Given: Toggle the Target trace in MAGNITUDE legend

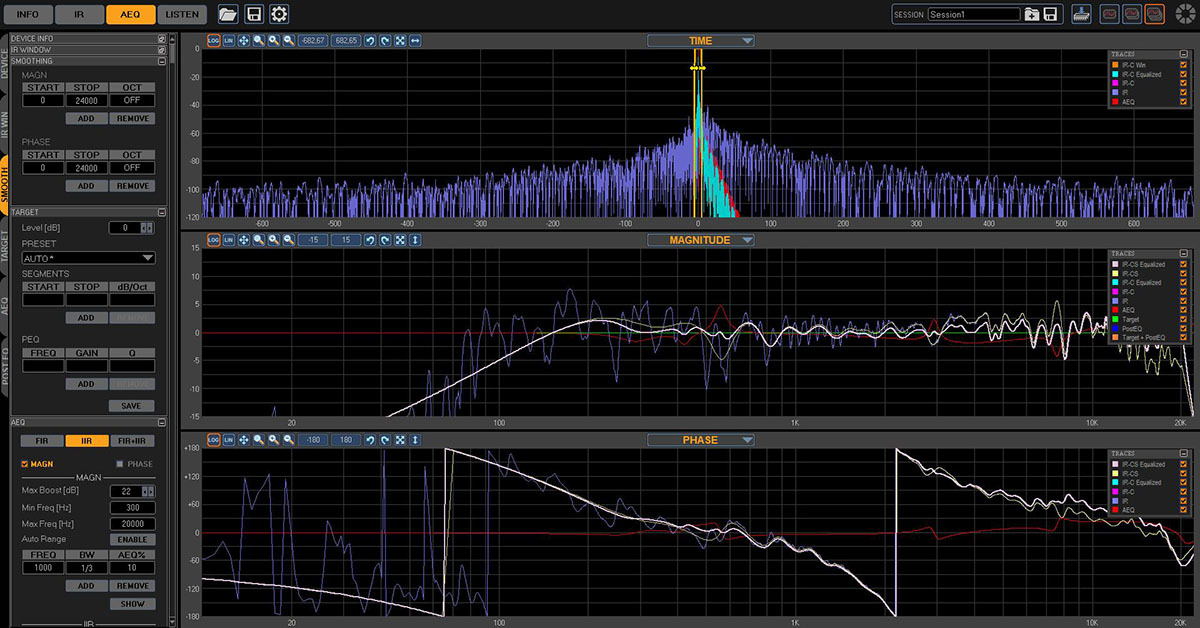Looking at the screenshot, I should [x=1184, y=319].
